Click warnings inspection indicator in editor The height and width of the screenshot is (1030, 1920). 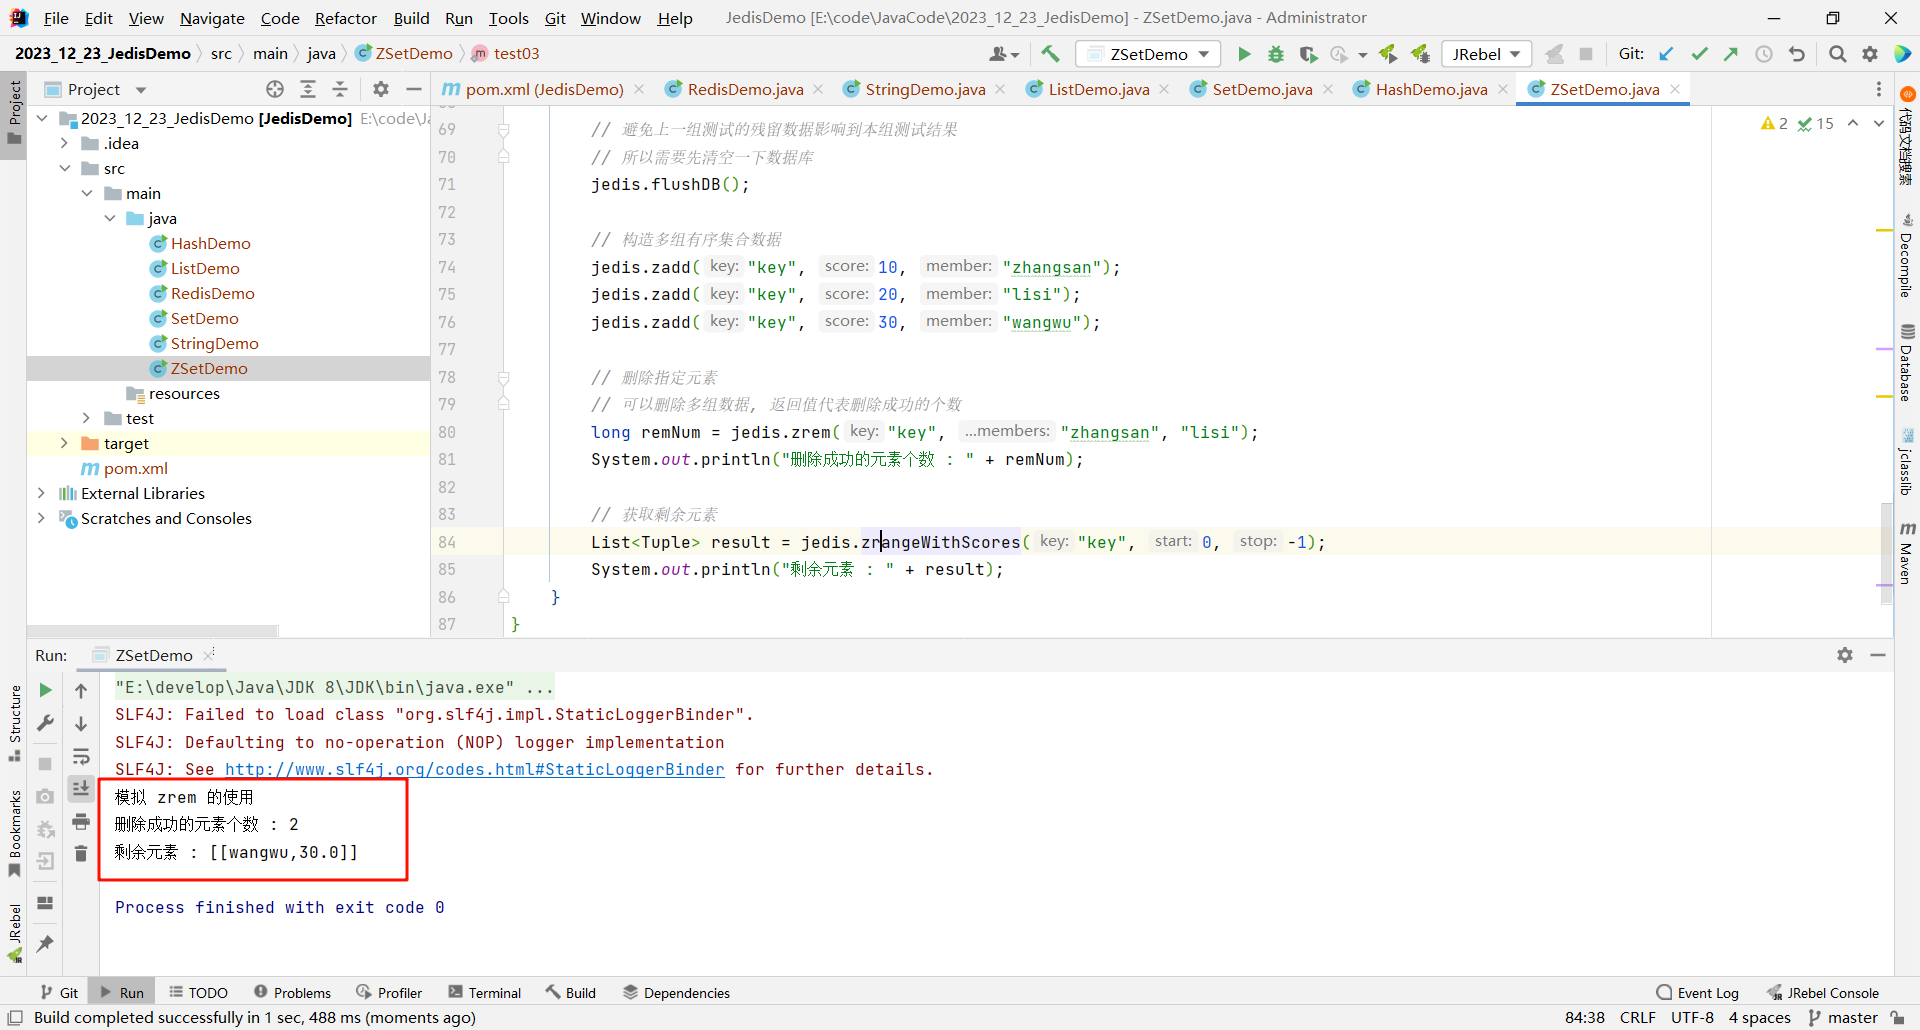pyautogui.click(x=1774, y=123)
